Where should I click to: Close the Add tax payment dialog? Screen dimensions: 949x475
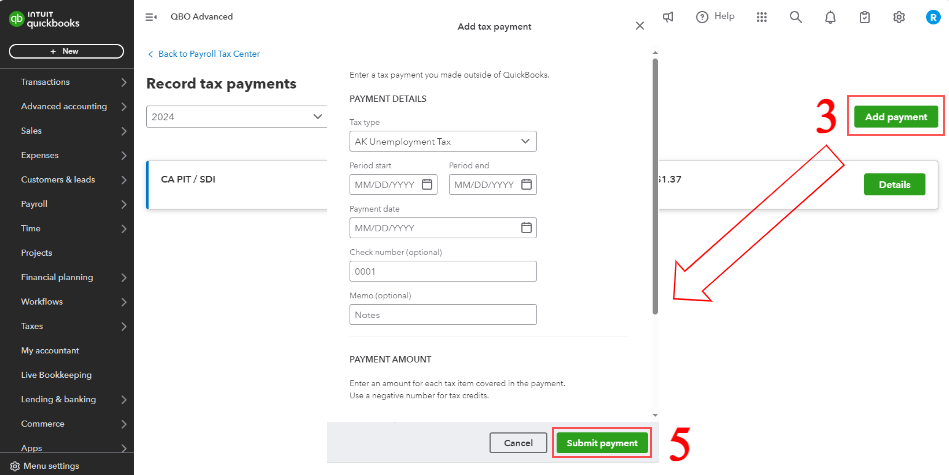click(x=640, y=26)
